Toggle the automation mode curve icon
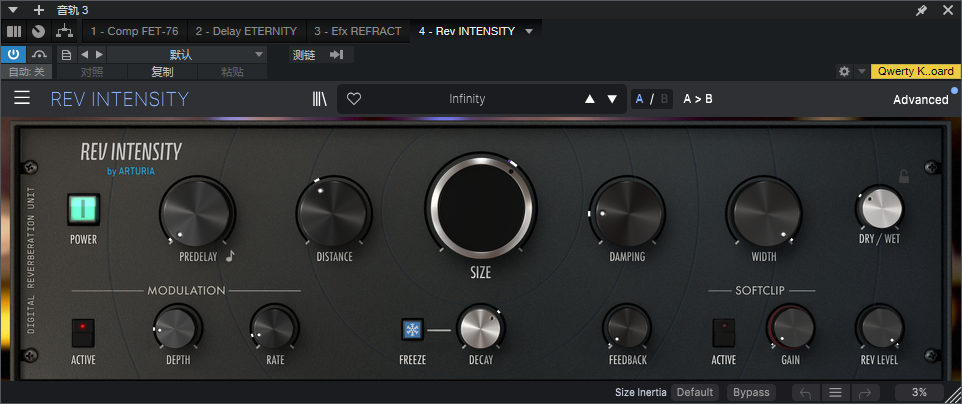962x404 pixels. (x=39, y=55)
